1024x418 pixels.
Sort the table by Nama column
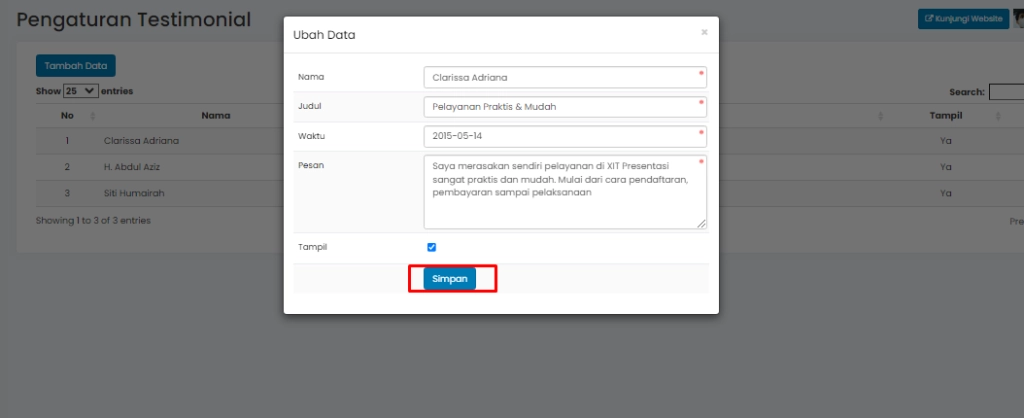click(x=216, y=116)
